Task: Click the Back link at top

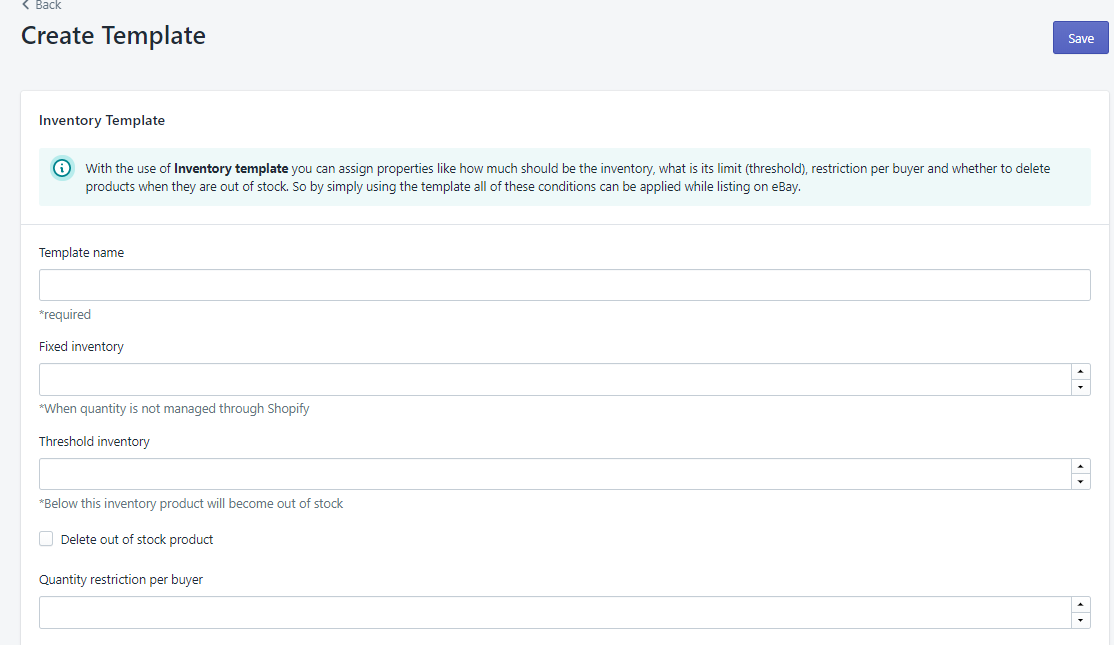Action: [42, 5]
